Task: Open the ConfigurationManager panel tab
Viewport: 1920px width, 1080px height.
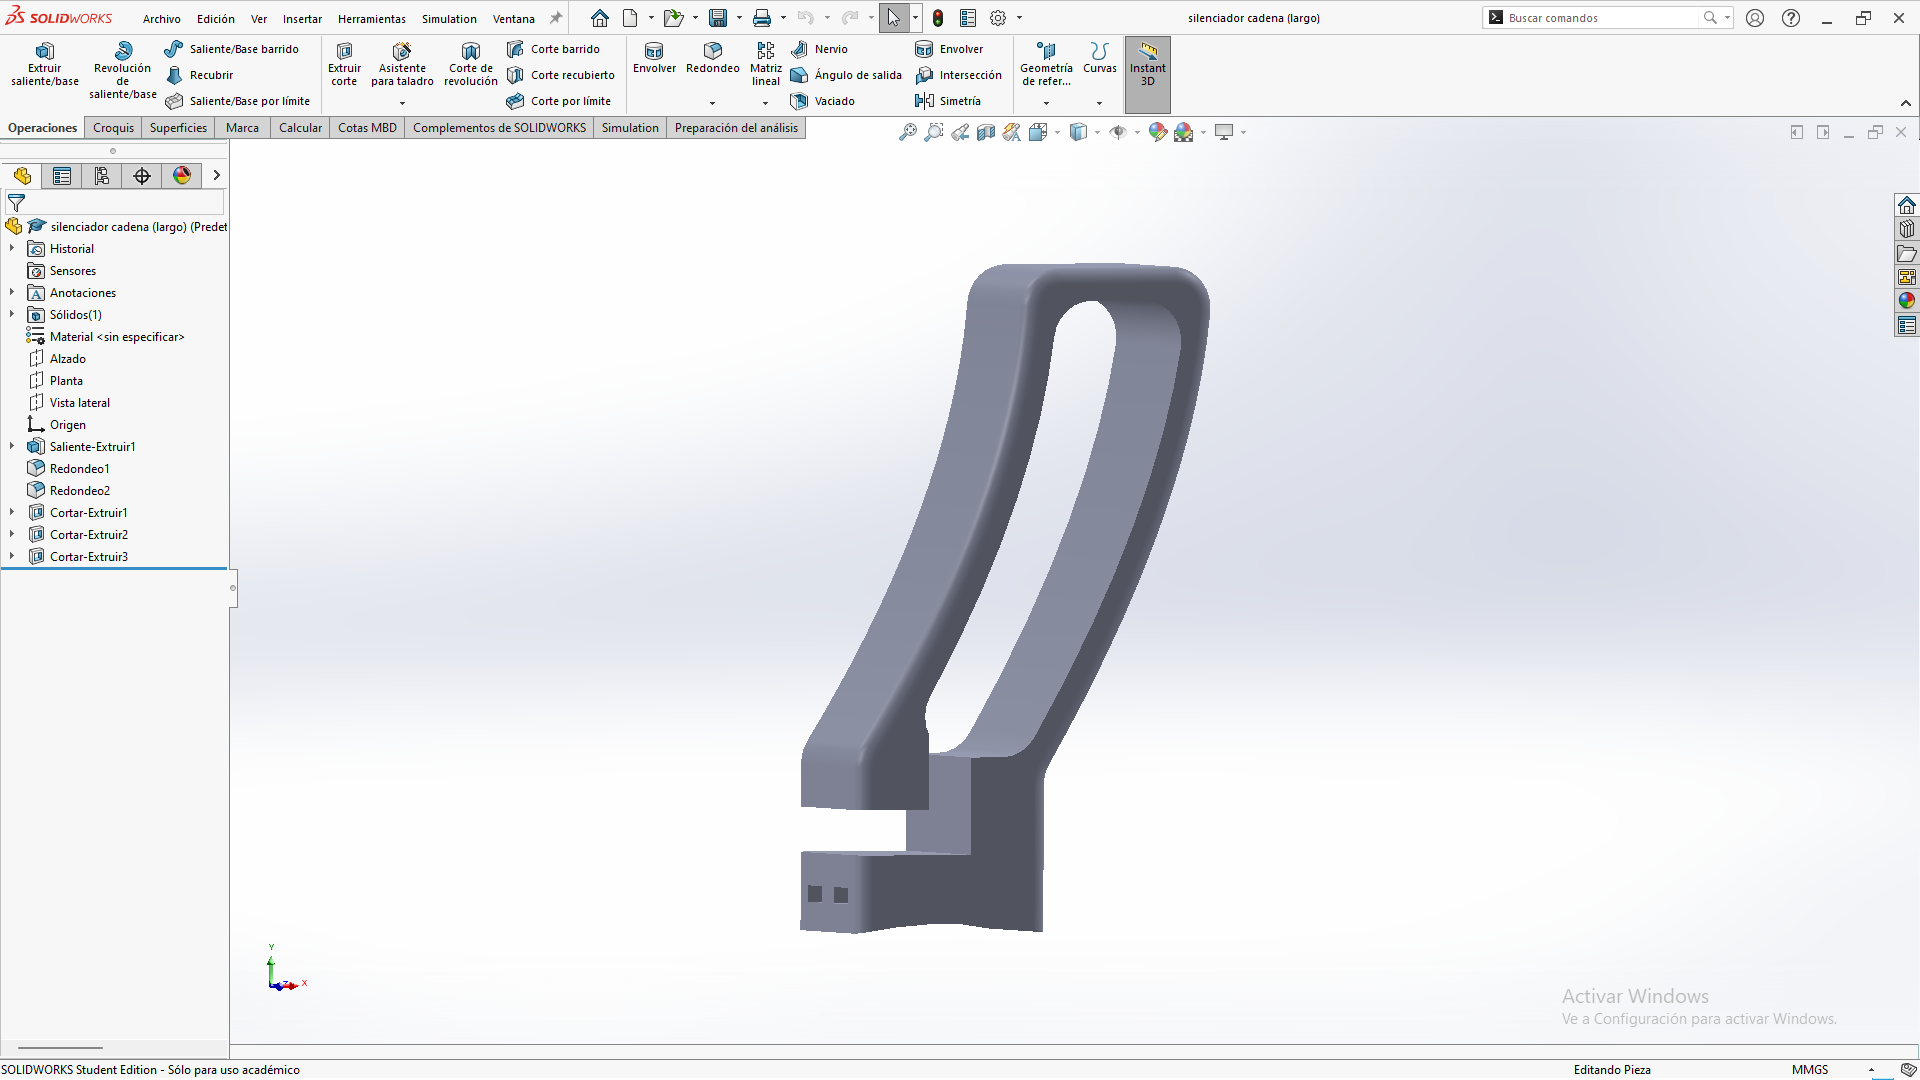Action: coord(102,176)
